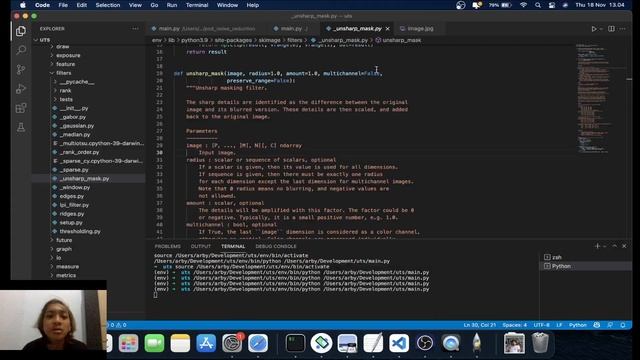Close the terminal panel
This screenshot has height=360, width=640.
(x=624, y=246)
